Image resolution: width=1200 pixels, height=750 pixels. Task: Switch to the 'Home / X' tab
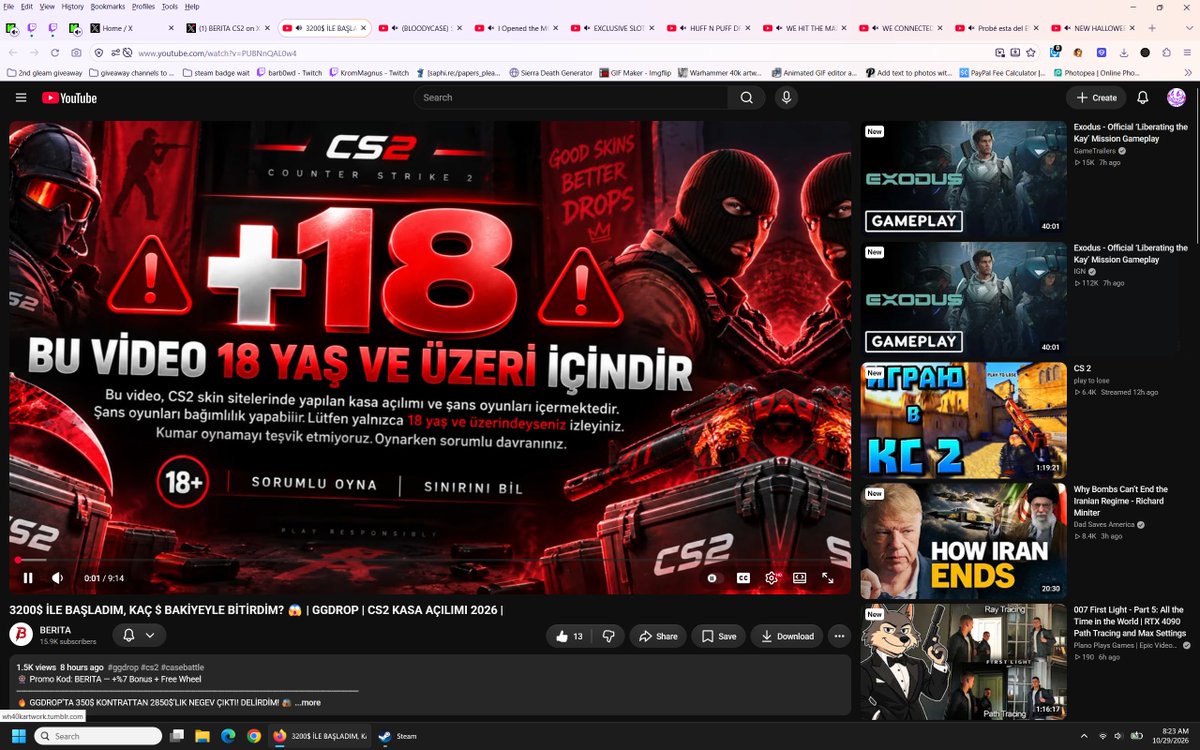click(132, 28)
